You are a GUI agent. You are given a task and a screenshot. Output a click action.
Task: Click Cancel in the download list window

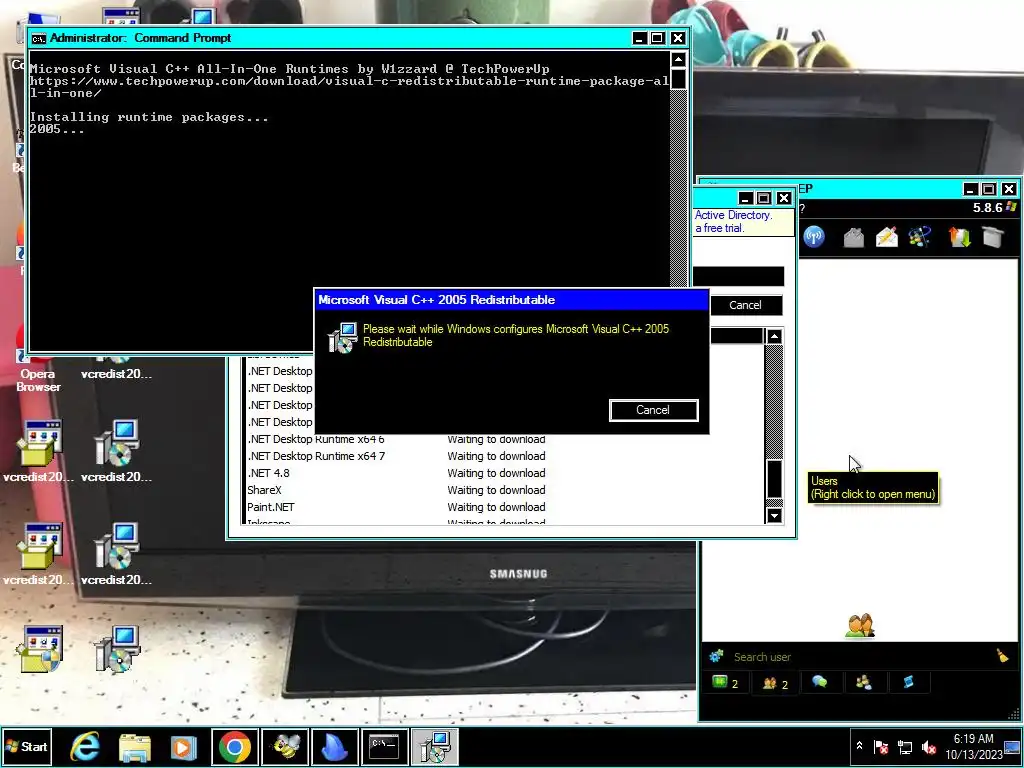[x=745, y=305]
